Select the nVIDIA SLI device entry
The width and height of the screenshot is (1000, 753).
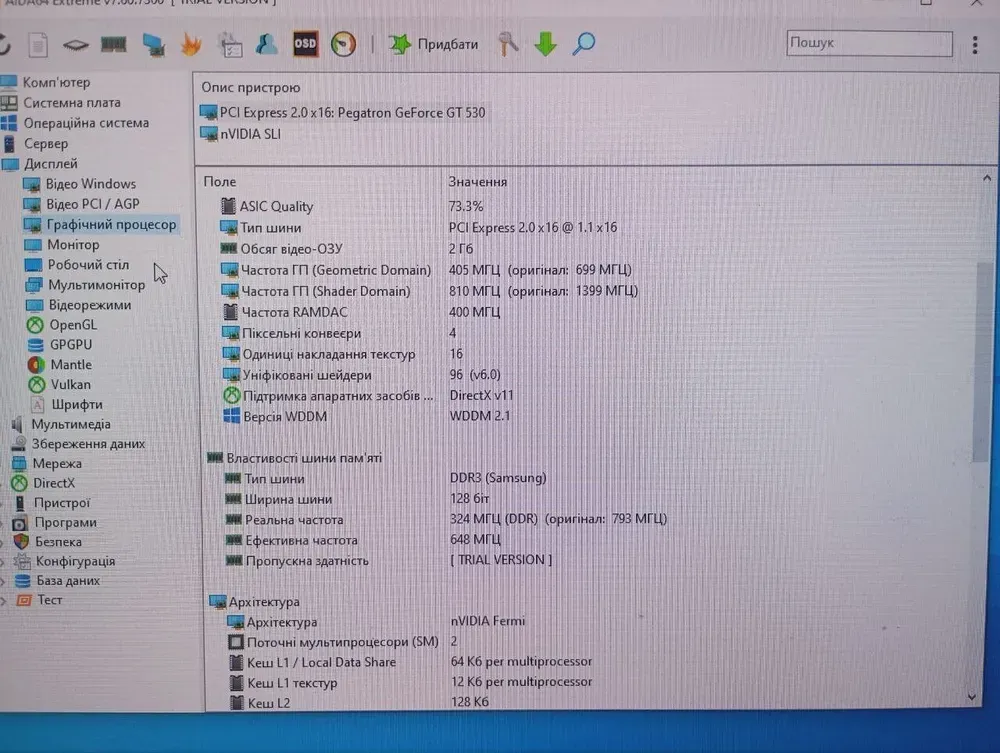(250, 134)
